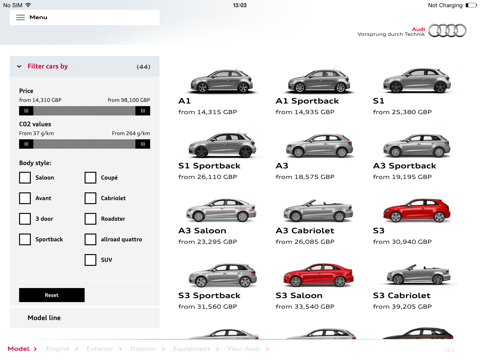
Task: Check the Saloon body style box
Action: coord(25,178)
